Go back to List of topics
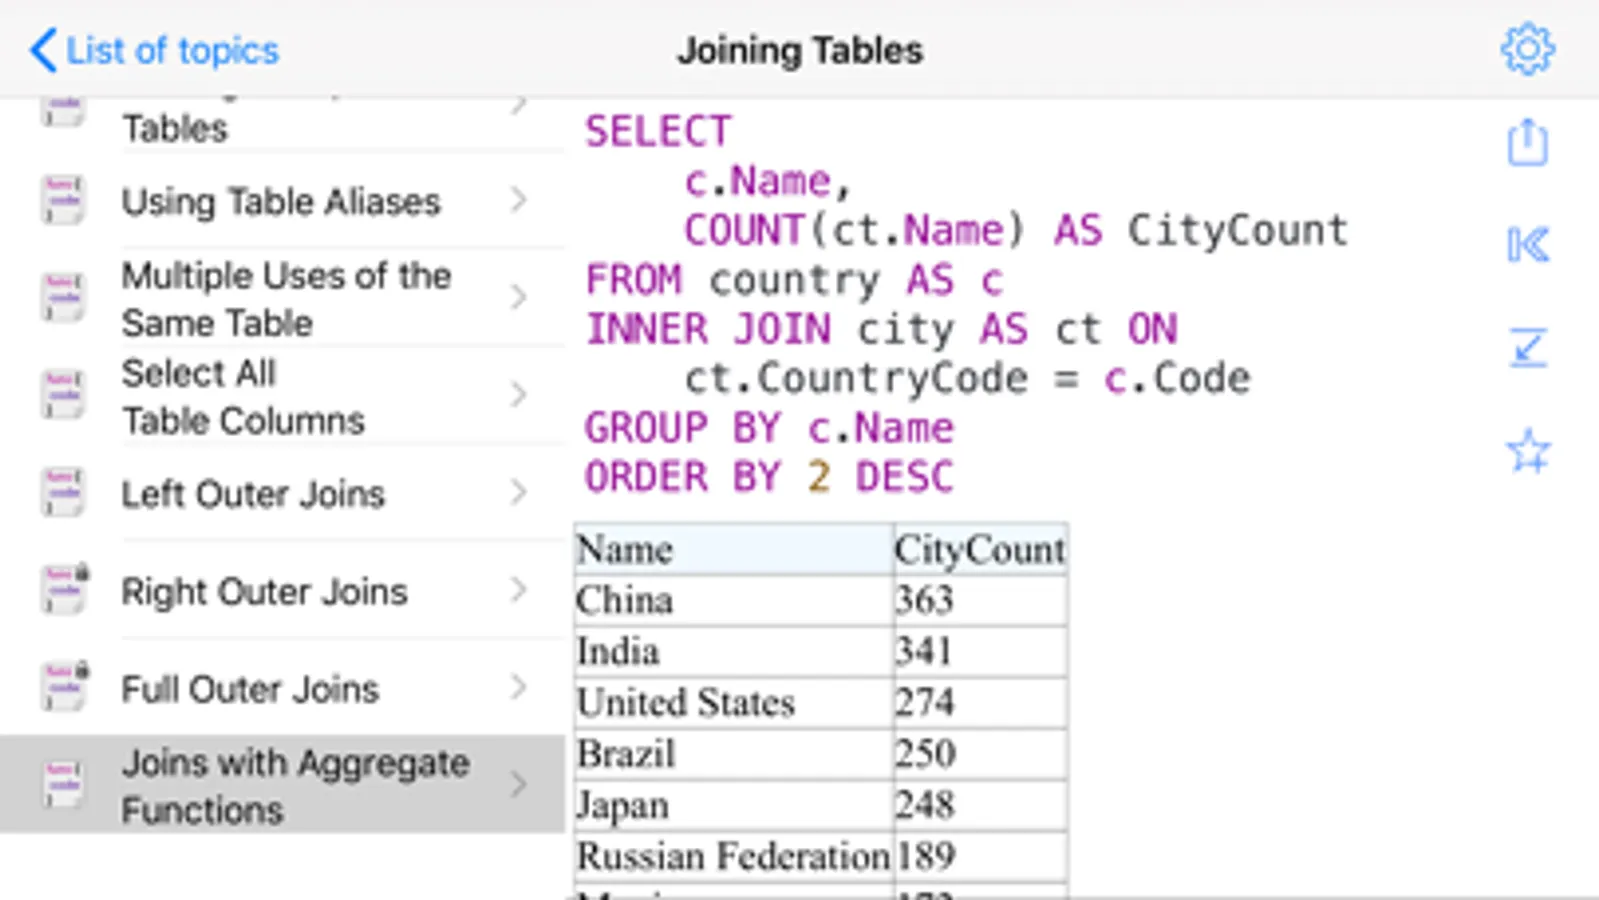This screenshot has width=1599, height=900. coord(154,50)
